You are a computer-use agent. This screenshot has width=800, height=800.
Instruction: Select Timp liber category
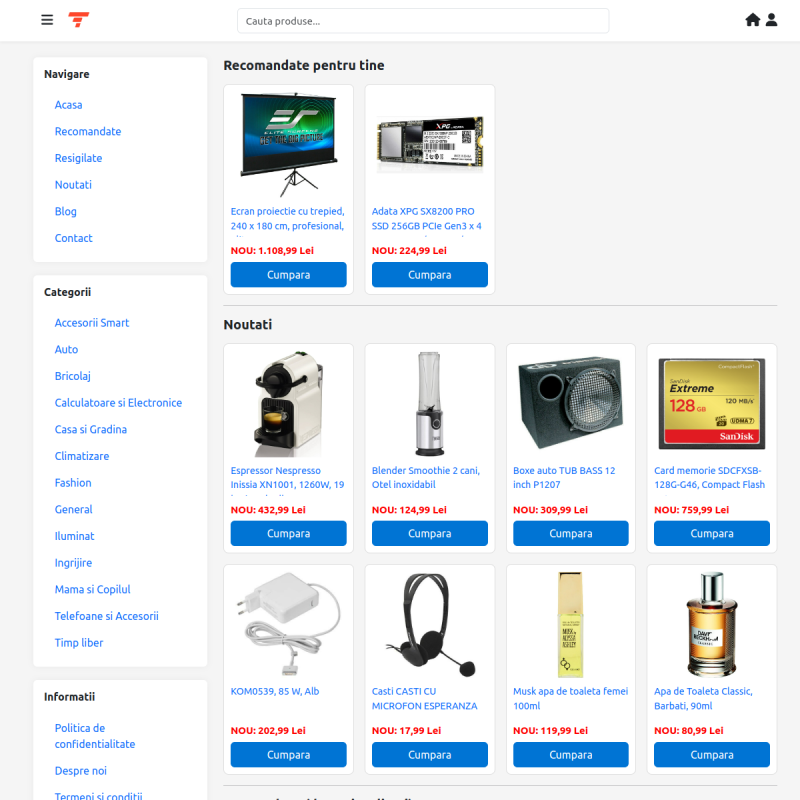(79, 643)
